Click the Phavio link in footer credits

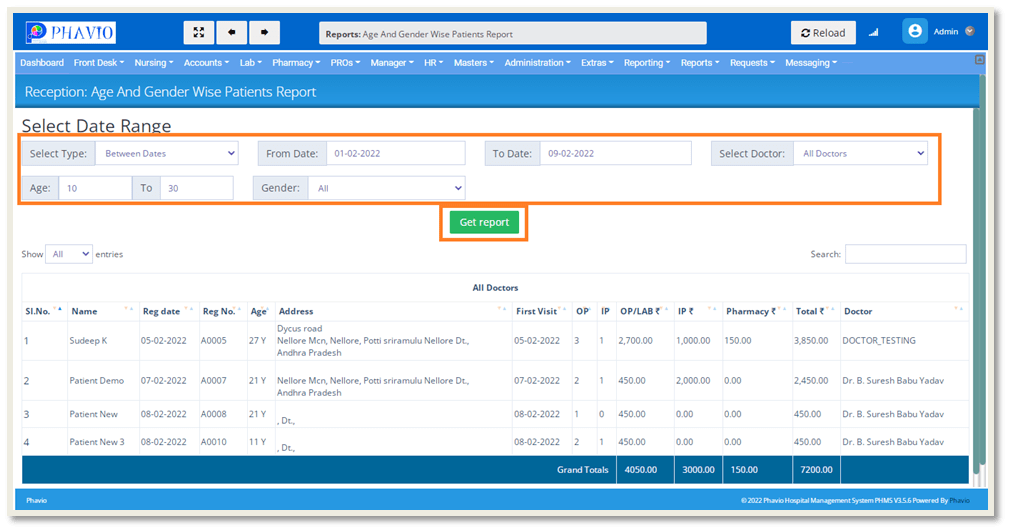coord(959,500)
